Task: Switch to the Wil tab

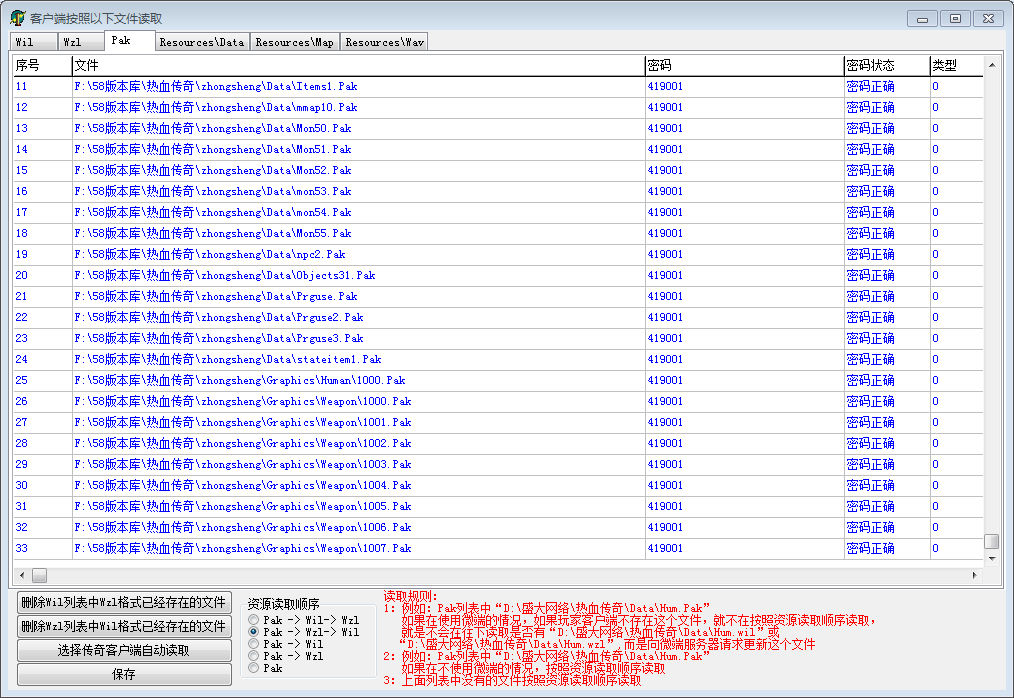Action: (x=34, y=42)
